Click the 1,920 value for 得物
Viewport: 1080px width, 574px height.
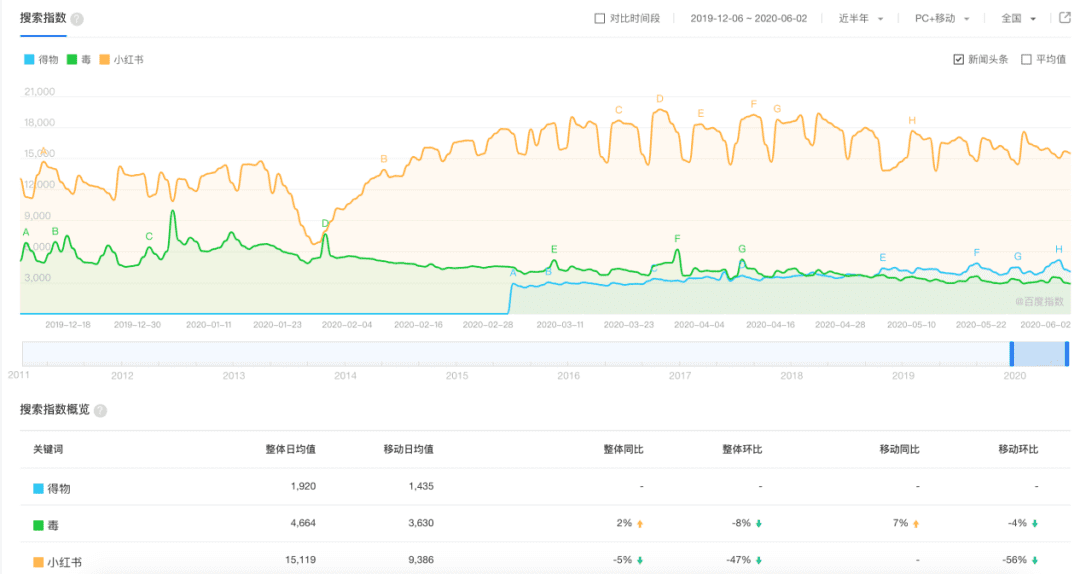[x=303, y=486]
